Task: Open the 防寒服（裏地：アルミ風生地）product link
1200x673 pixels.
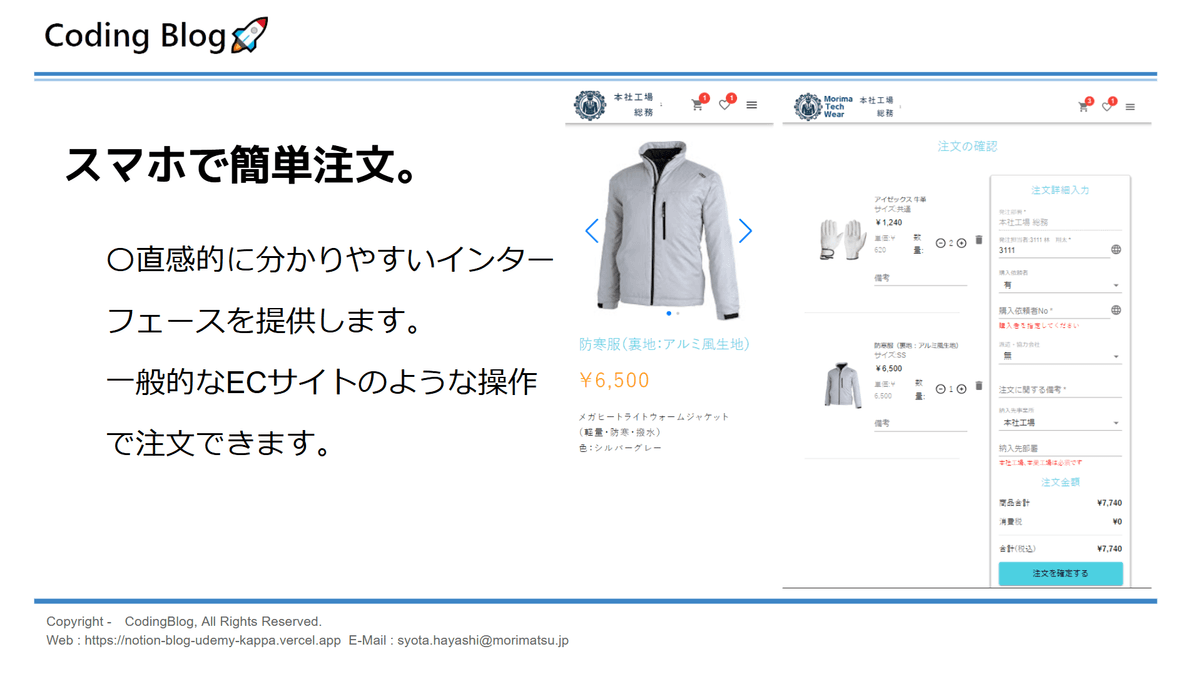Action: point(668,343)
